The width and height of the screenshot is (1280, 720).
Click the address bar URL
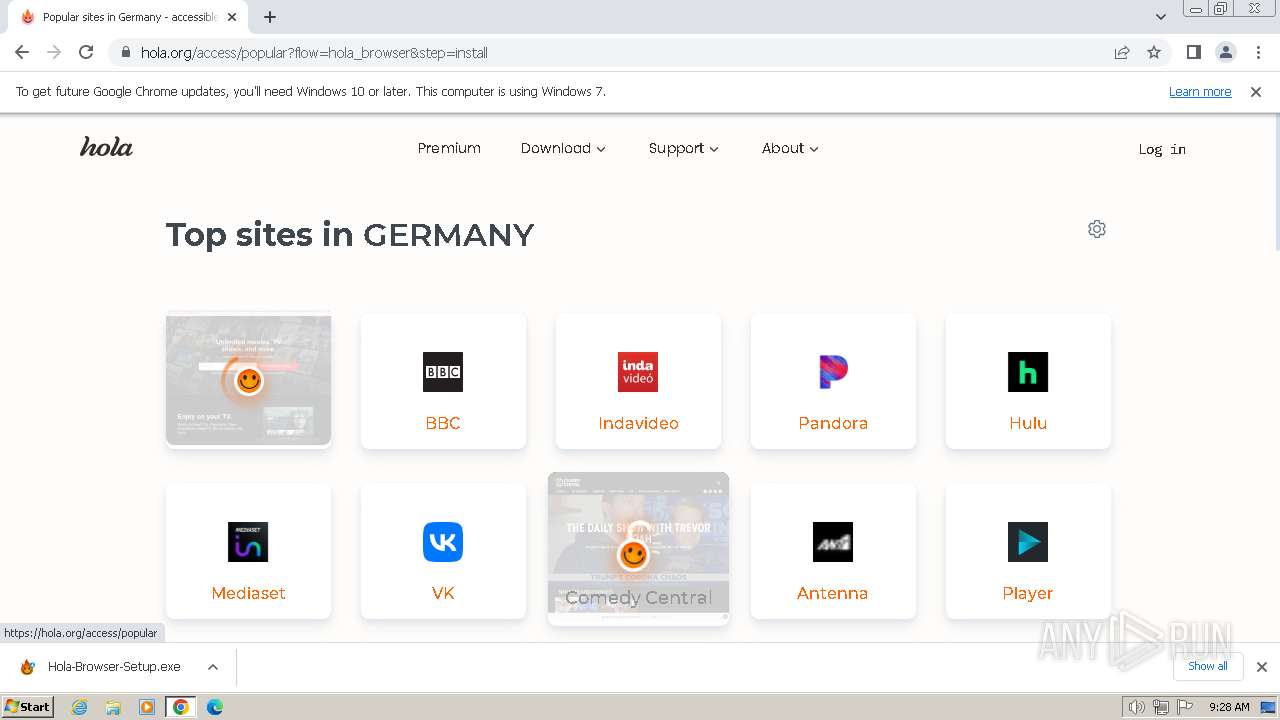(314, 52)
